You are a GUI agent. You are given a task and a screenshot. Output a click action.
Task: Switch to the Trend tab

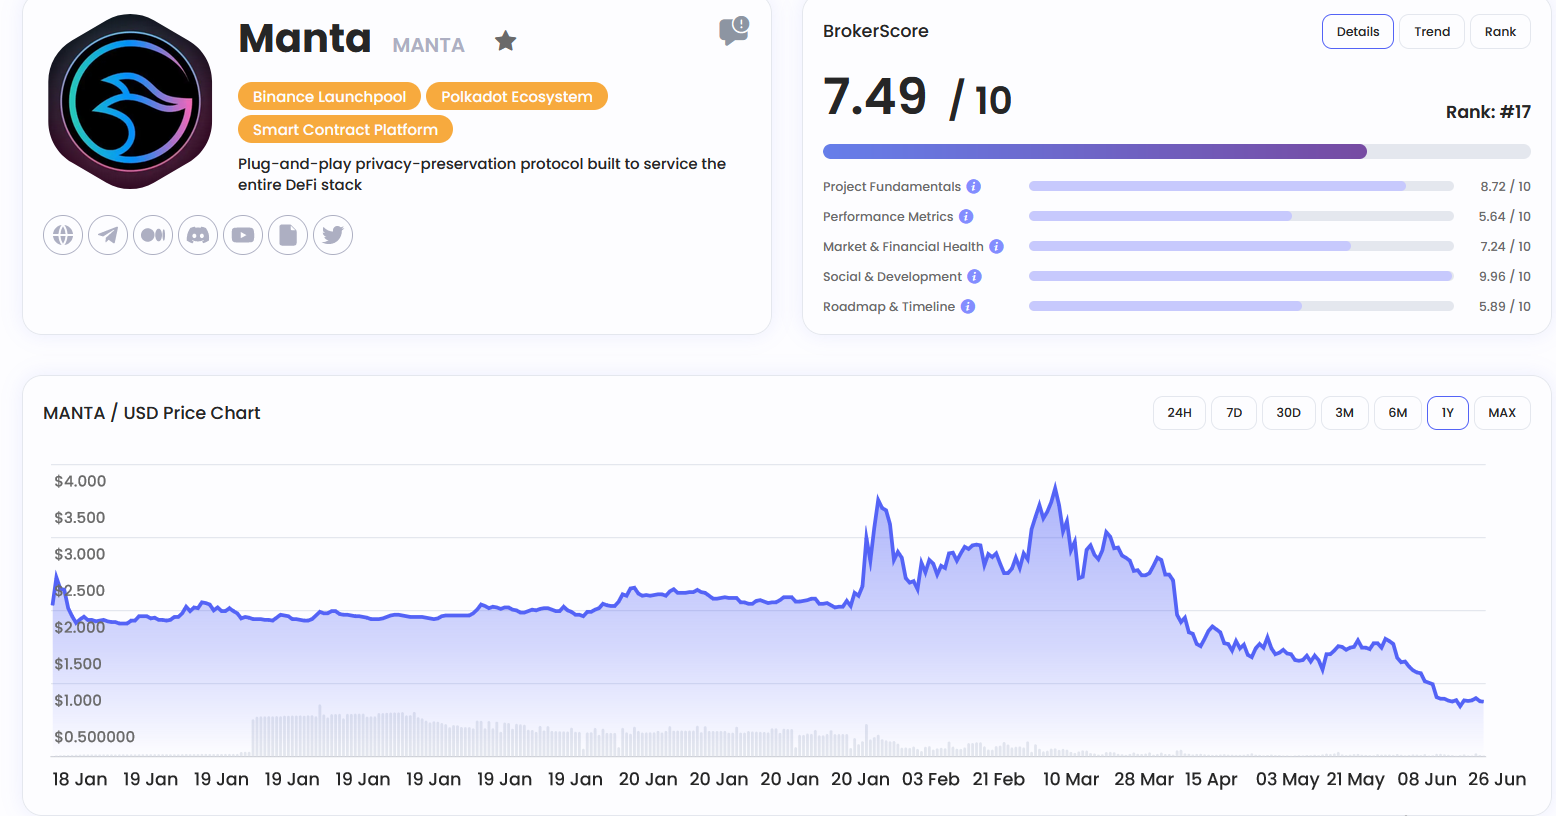coord(1432,32)
